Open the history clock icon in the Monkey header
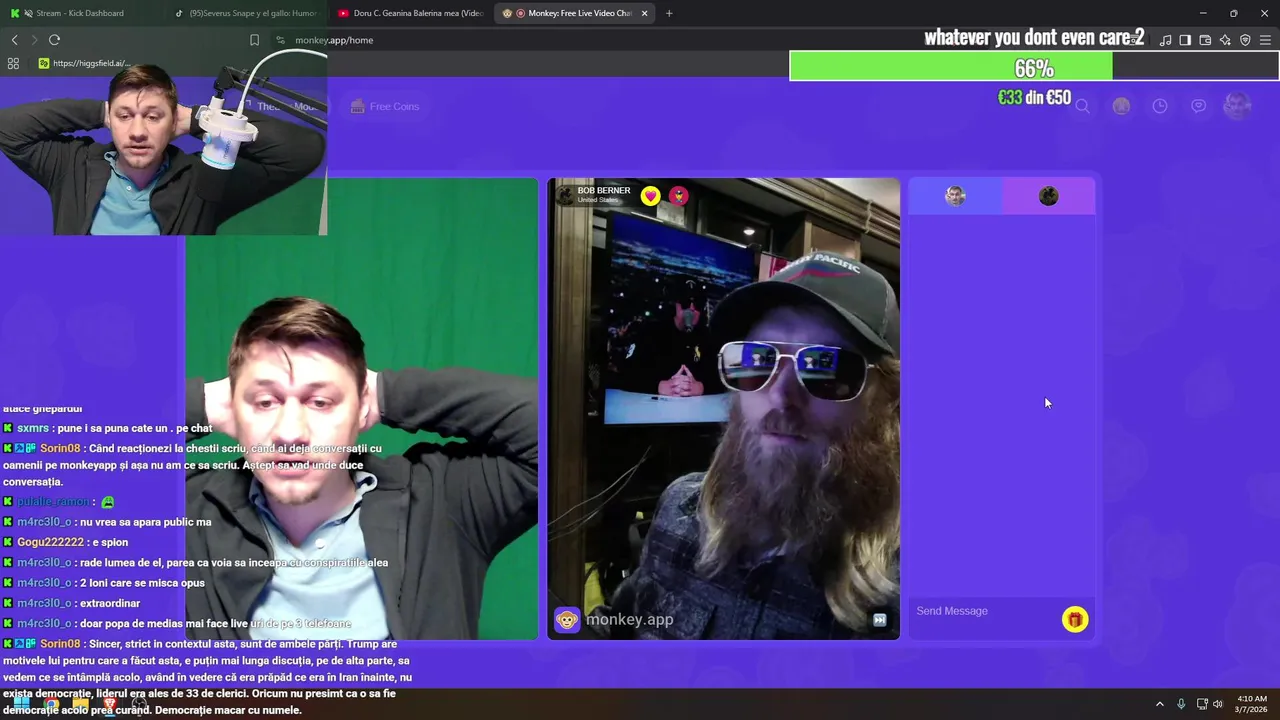Viewport: 1280px width, 720px height. 1160,106
